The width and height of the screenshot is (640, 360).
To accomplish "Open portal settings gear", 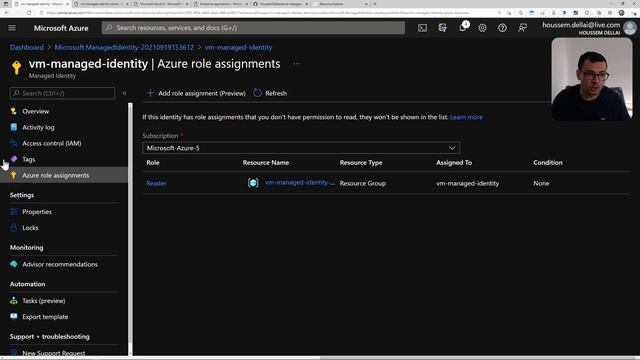I will coord(482,28).
